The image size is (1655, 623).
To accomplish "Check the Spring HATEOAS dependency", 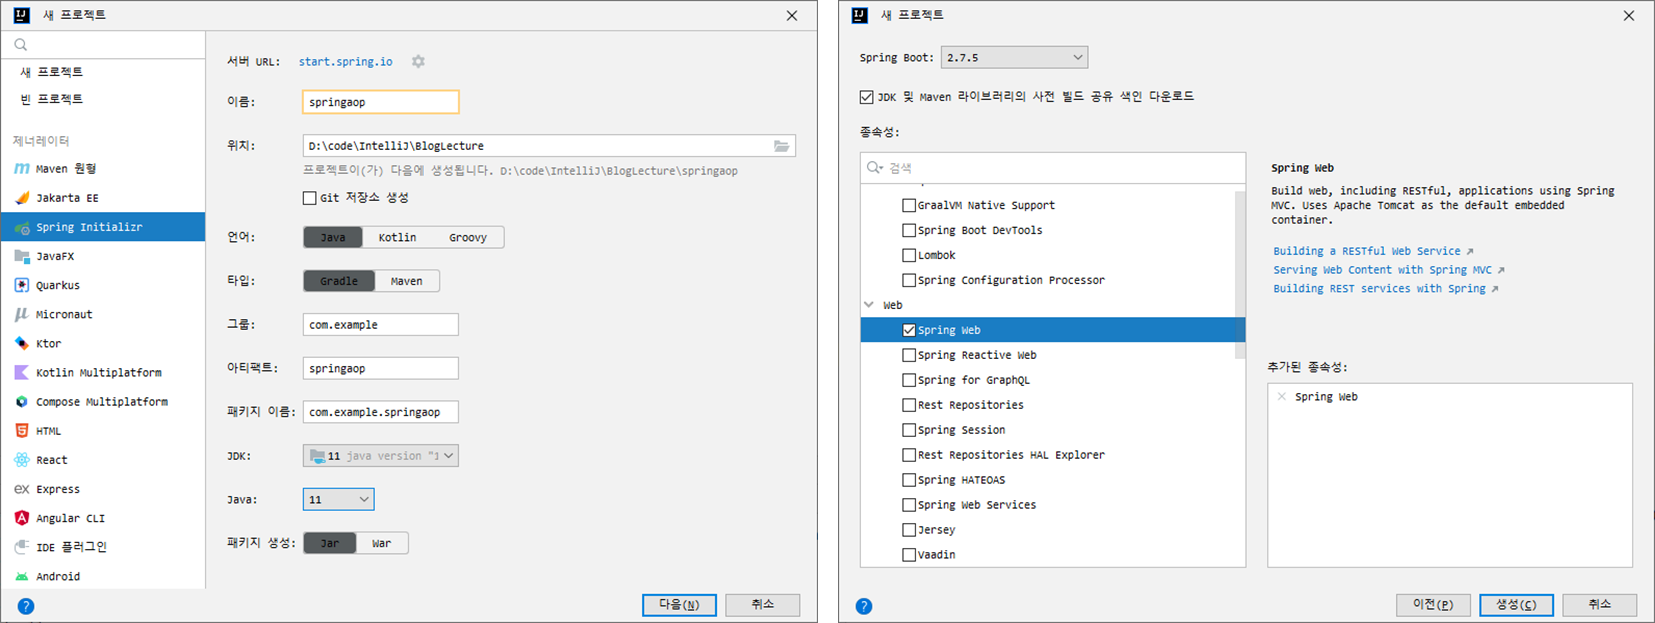I will pyautogui.click(x=909, y=480).
